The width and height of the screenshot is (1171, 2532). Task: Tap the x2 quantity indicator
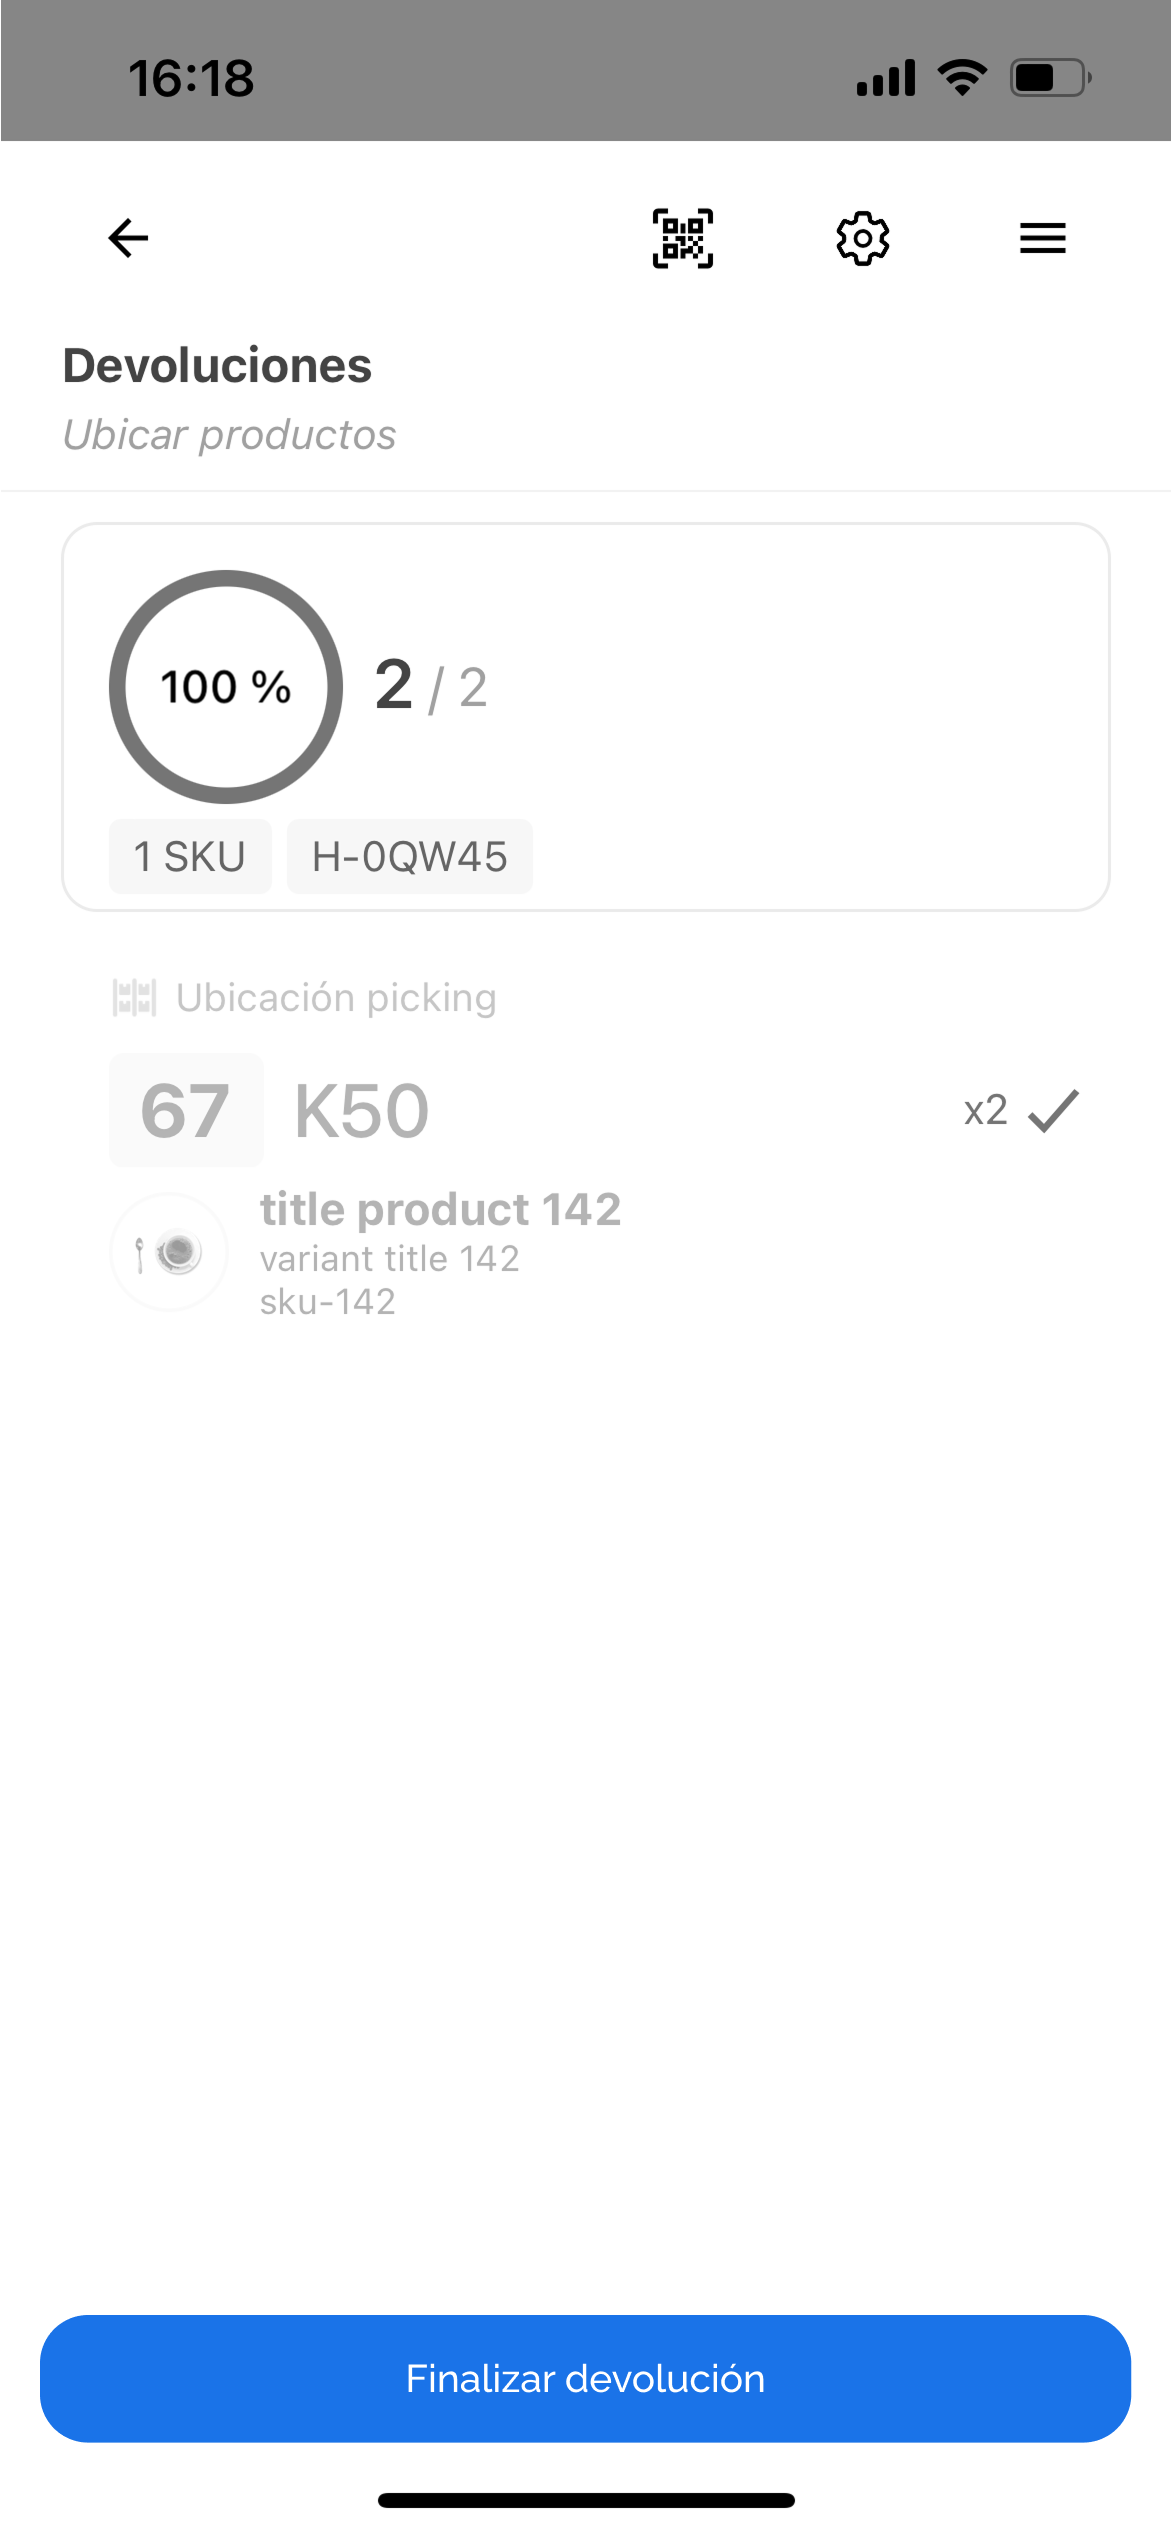(x=985, y=1110)
